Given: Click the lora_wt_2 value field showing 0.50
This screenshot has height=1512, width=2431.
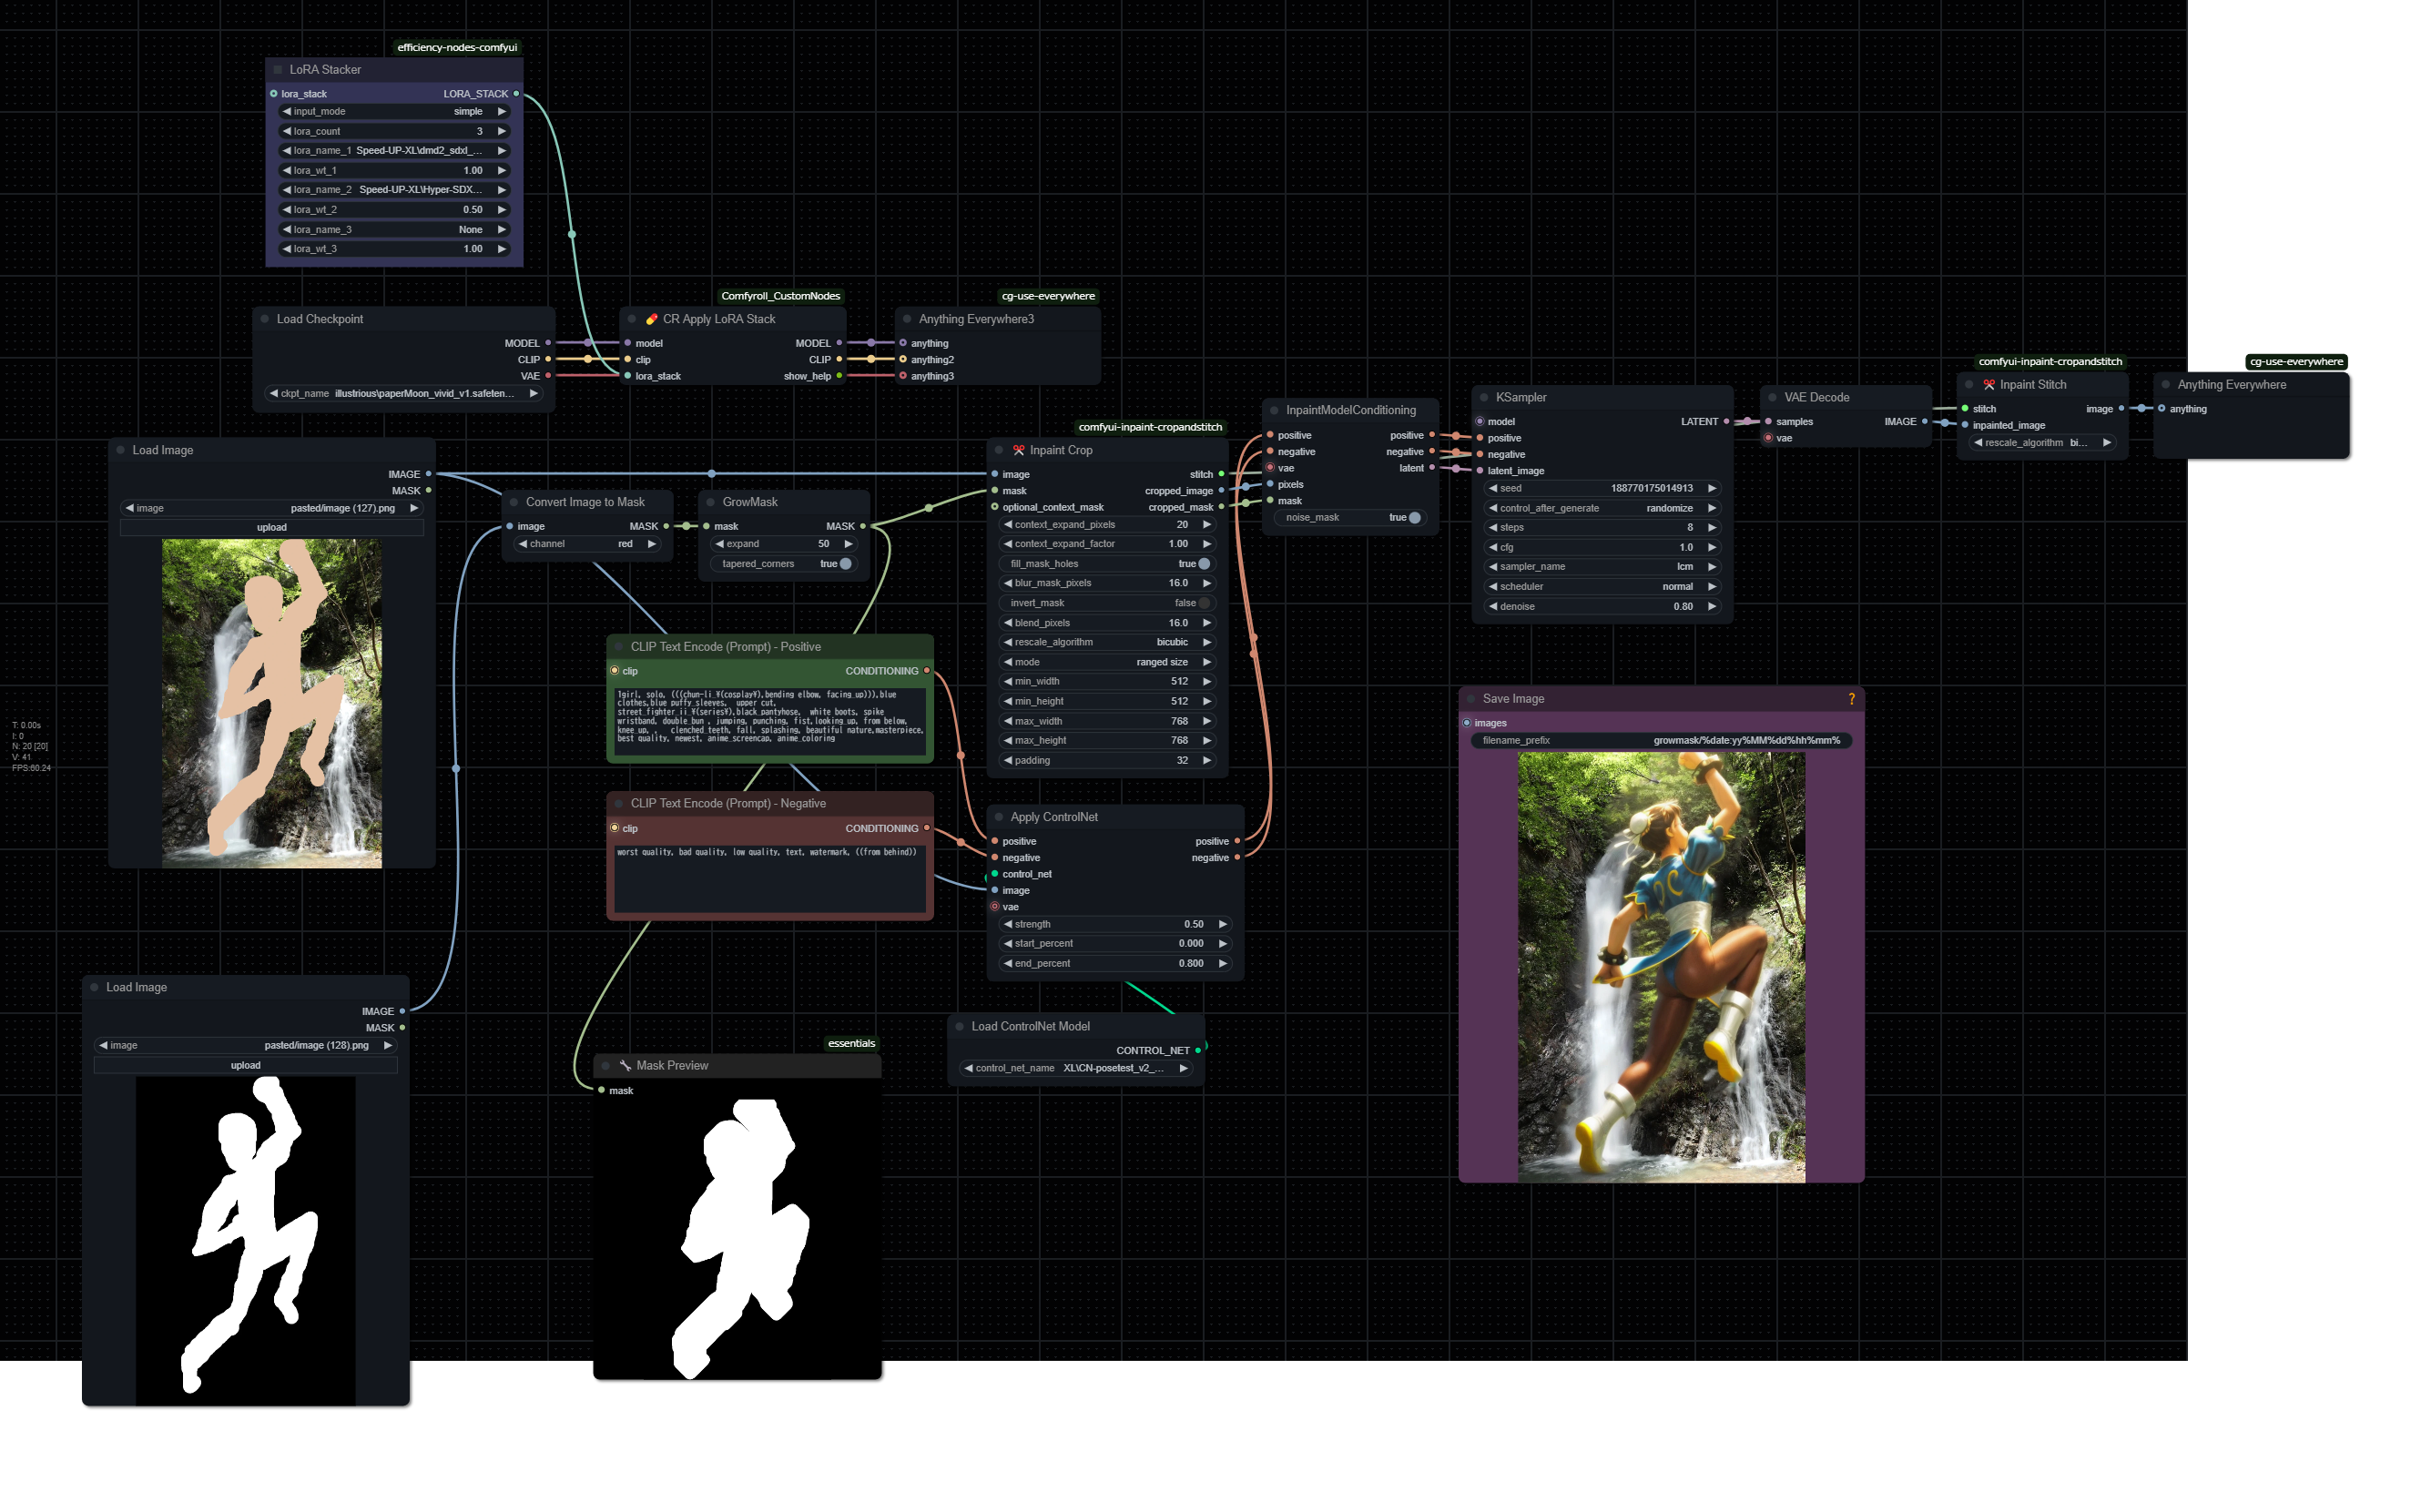Looking at the screenshot, I should click(x=395, y=210).
